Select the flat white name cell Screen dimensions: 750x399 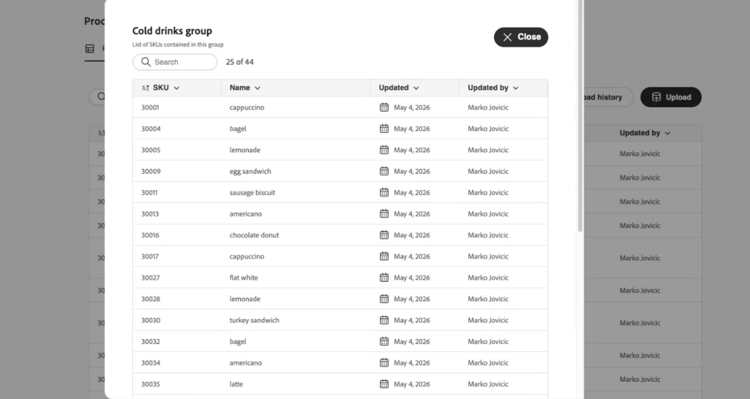(243, 277)
